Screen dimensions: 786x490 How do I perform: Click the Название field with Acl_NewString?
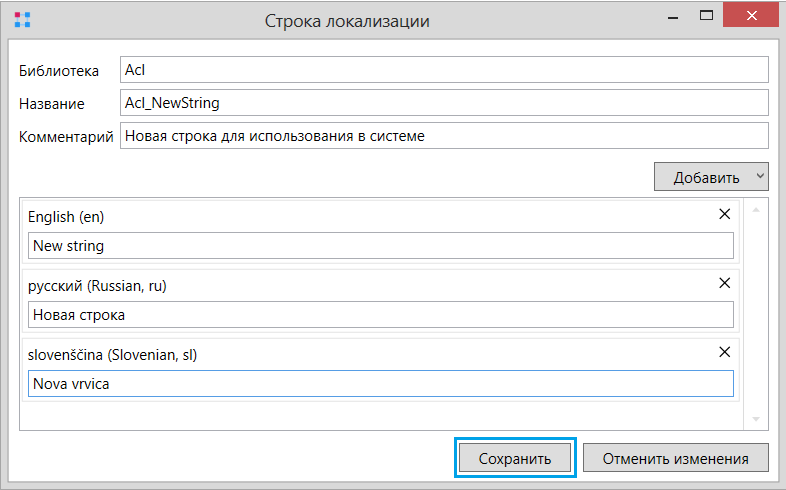(444, 103)
